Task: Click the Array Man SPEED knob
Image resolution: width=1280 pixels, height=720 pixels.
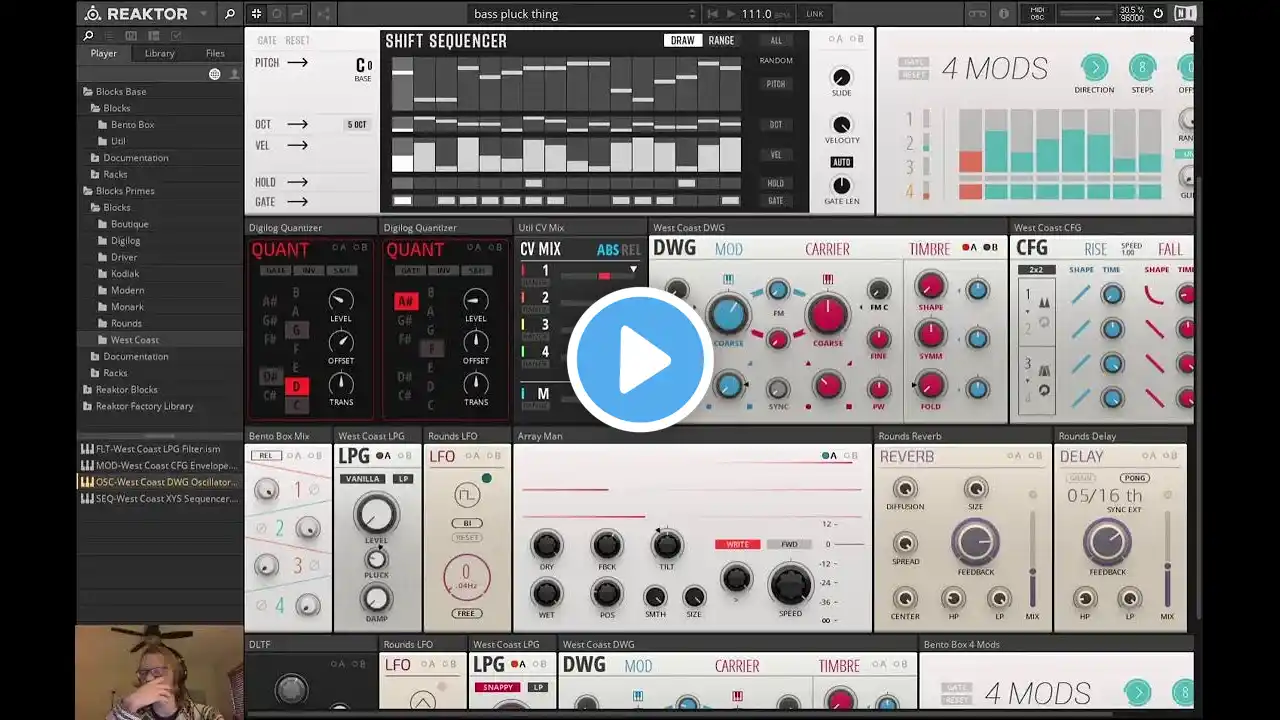Action: click(790, 585)
